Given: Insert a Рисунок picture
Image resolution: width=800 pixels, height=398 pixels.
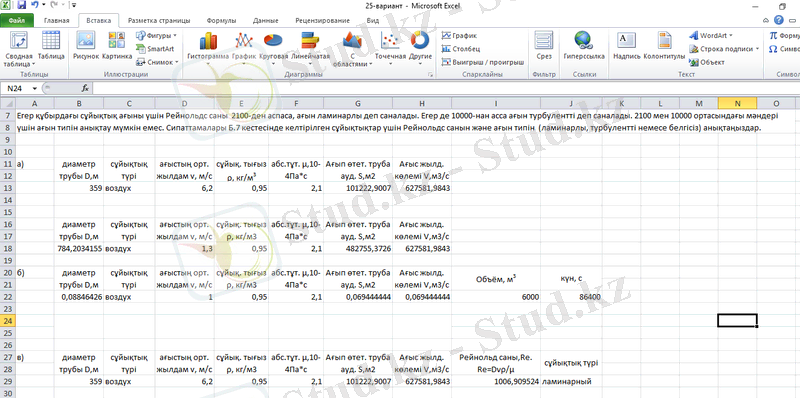Looking at the screenshot, I should pyautogui.click(x=86, y=46).
